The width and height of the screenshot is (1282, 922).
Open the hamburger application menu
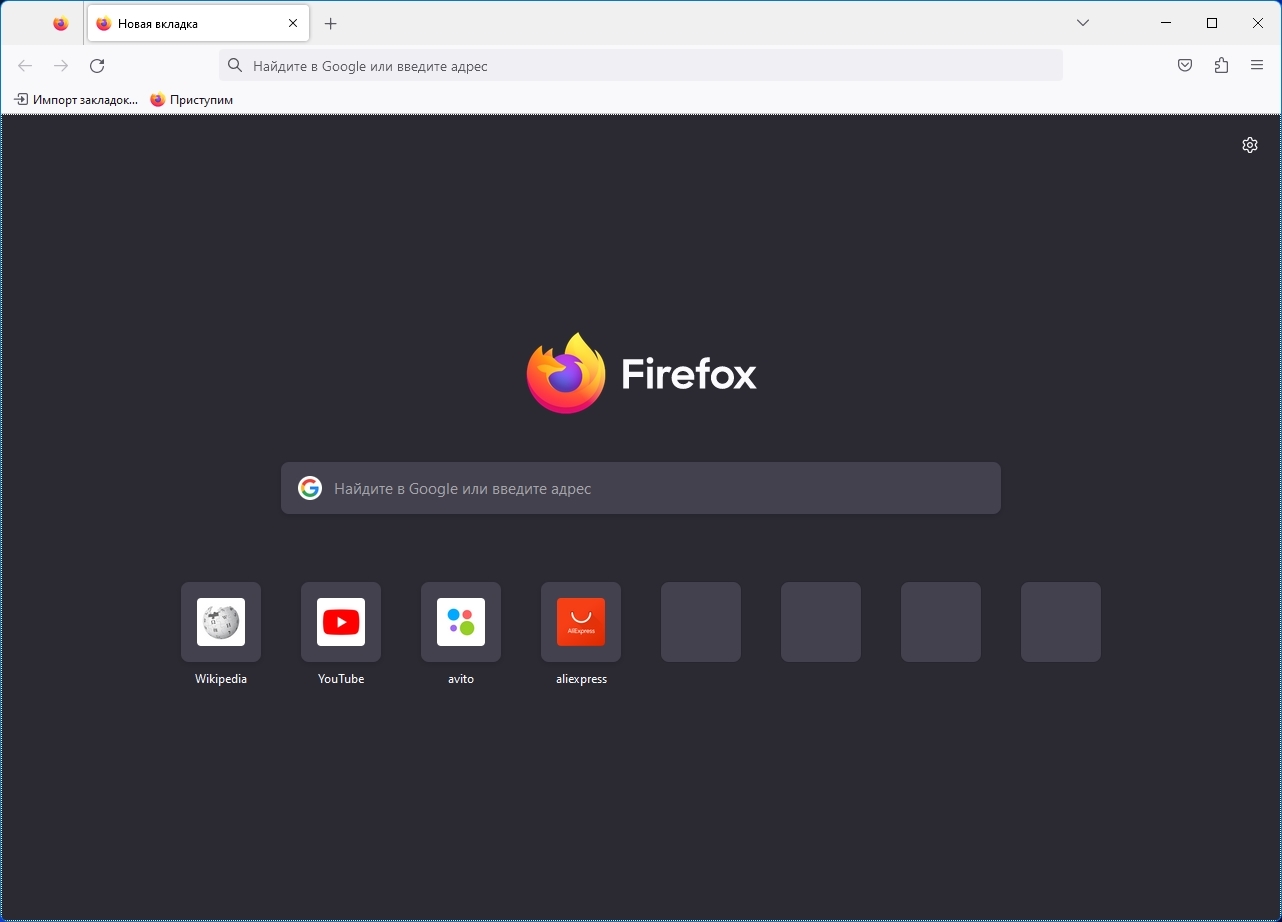coord(1257,66)
